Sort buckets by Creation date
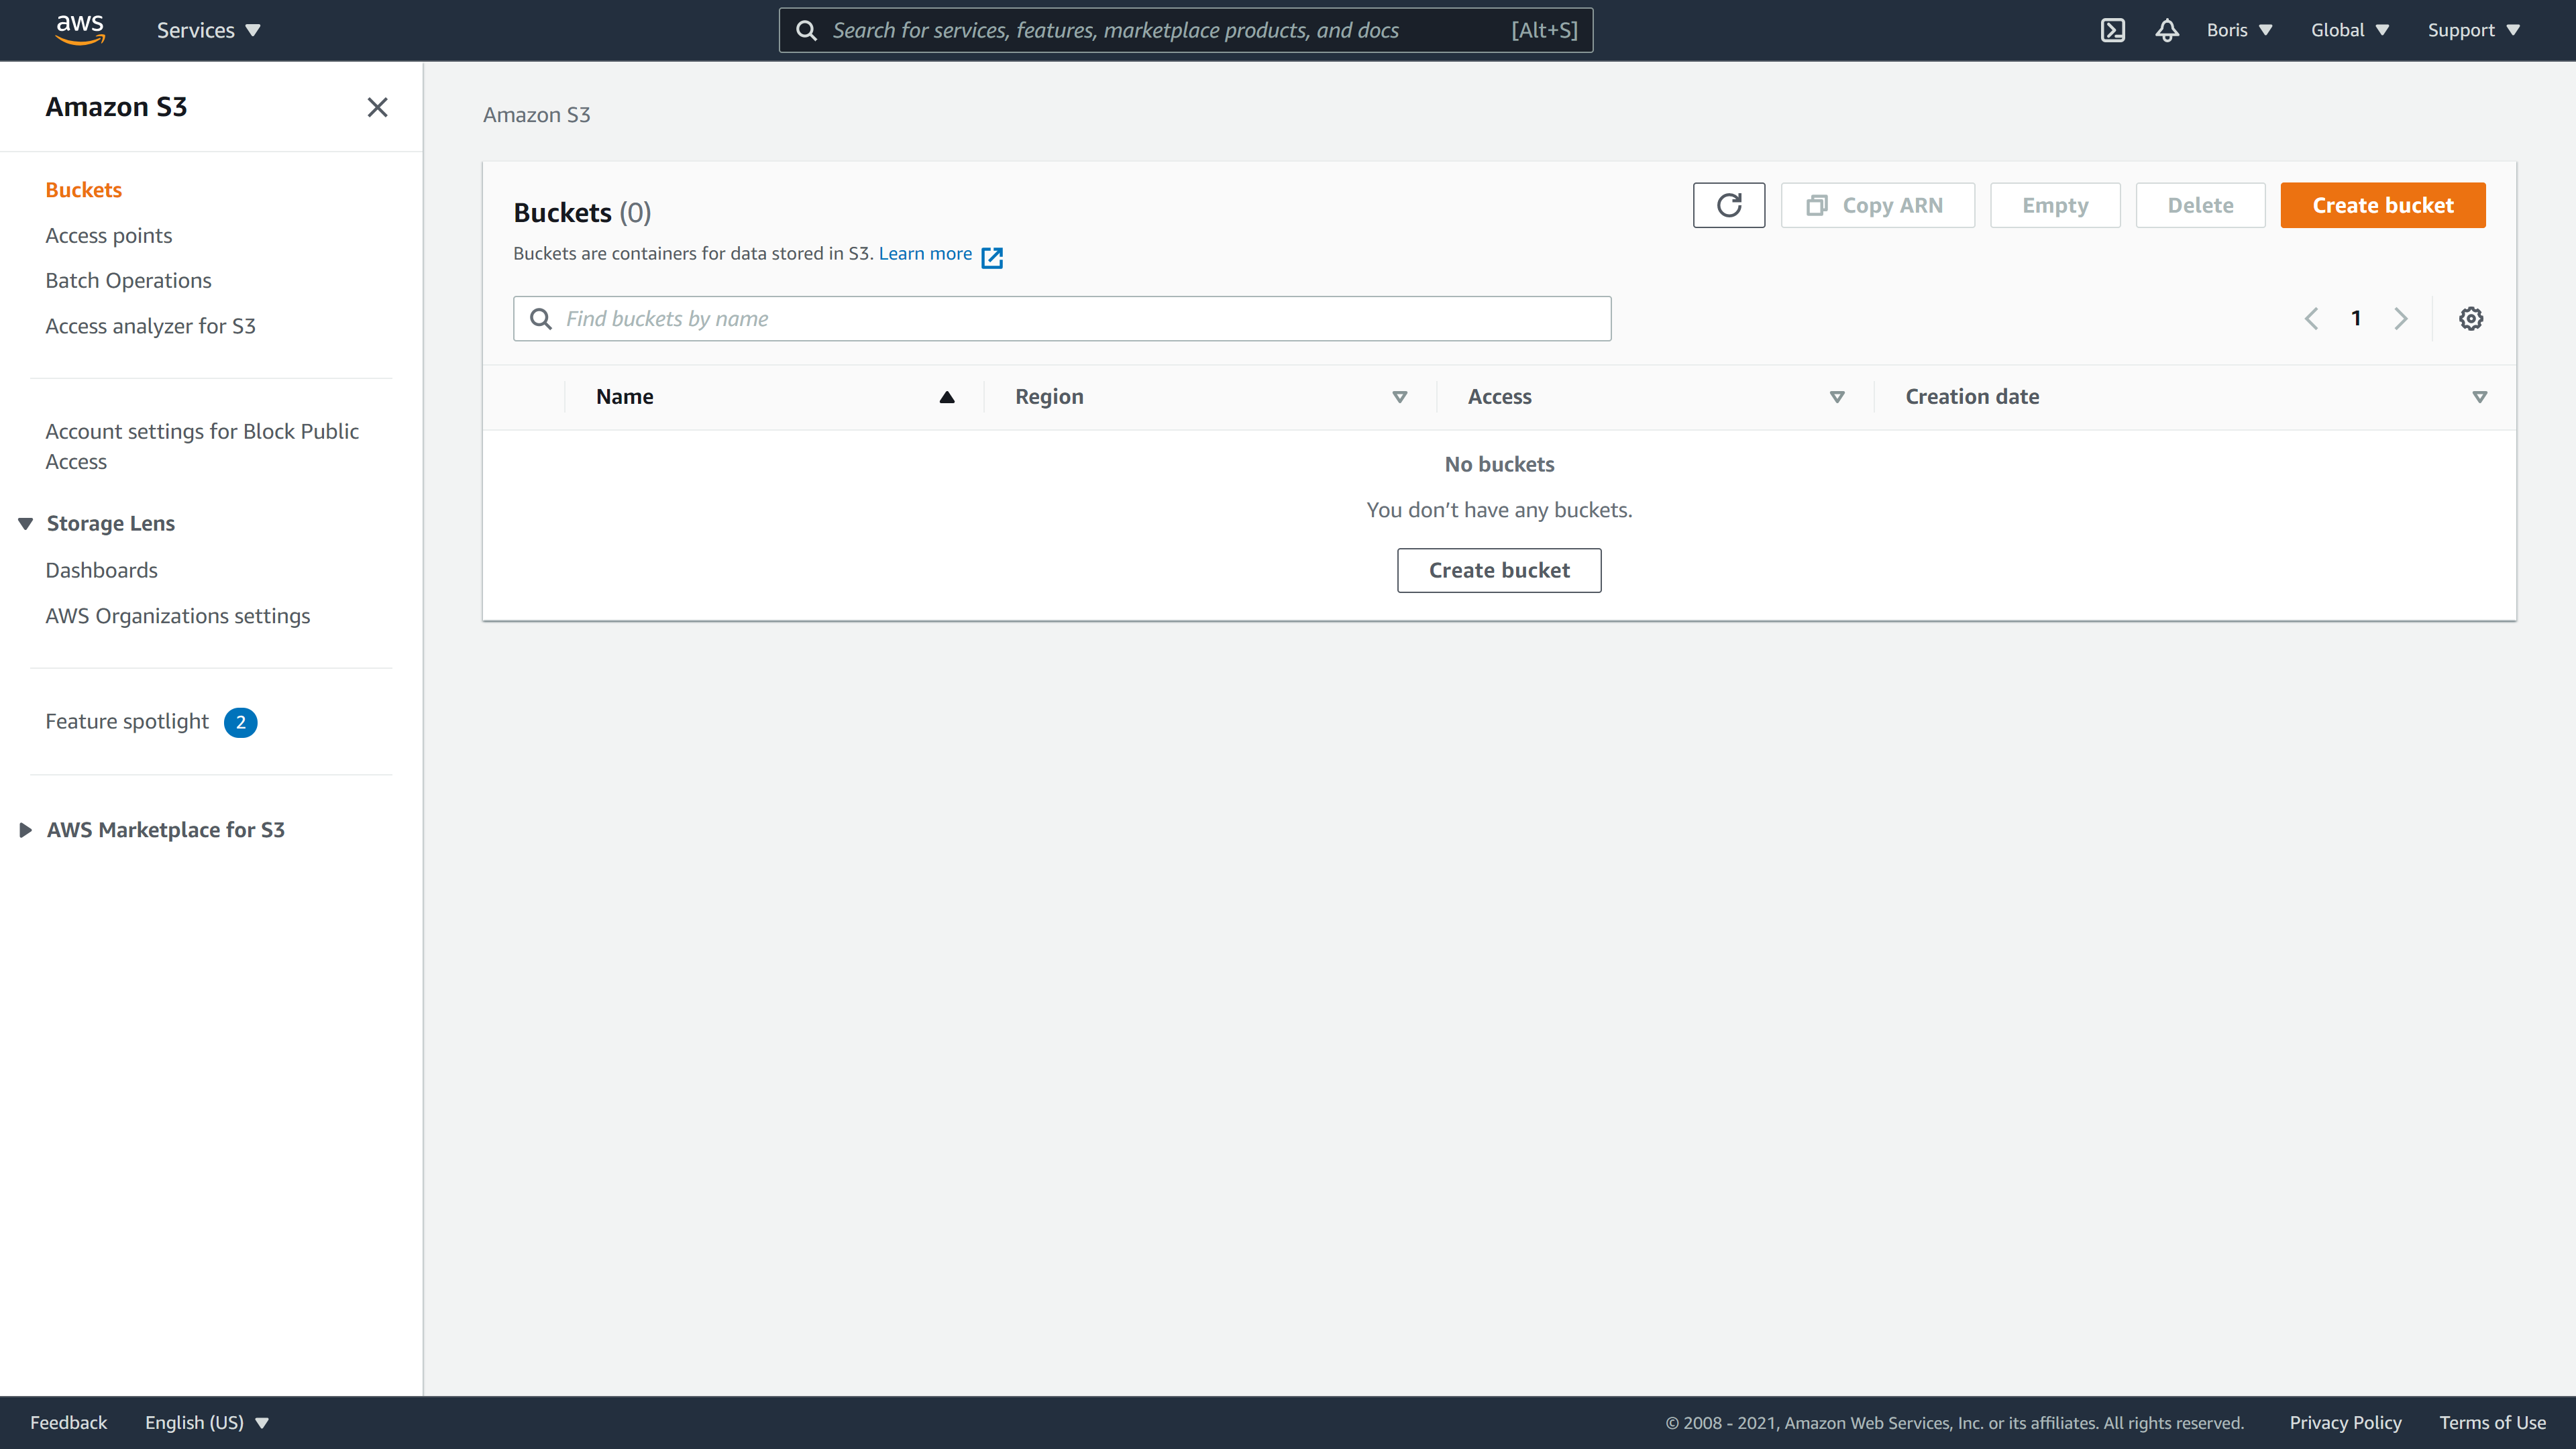The image size is (2576, 1449). pos(2480,397)
